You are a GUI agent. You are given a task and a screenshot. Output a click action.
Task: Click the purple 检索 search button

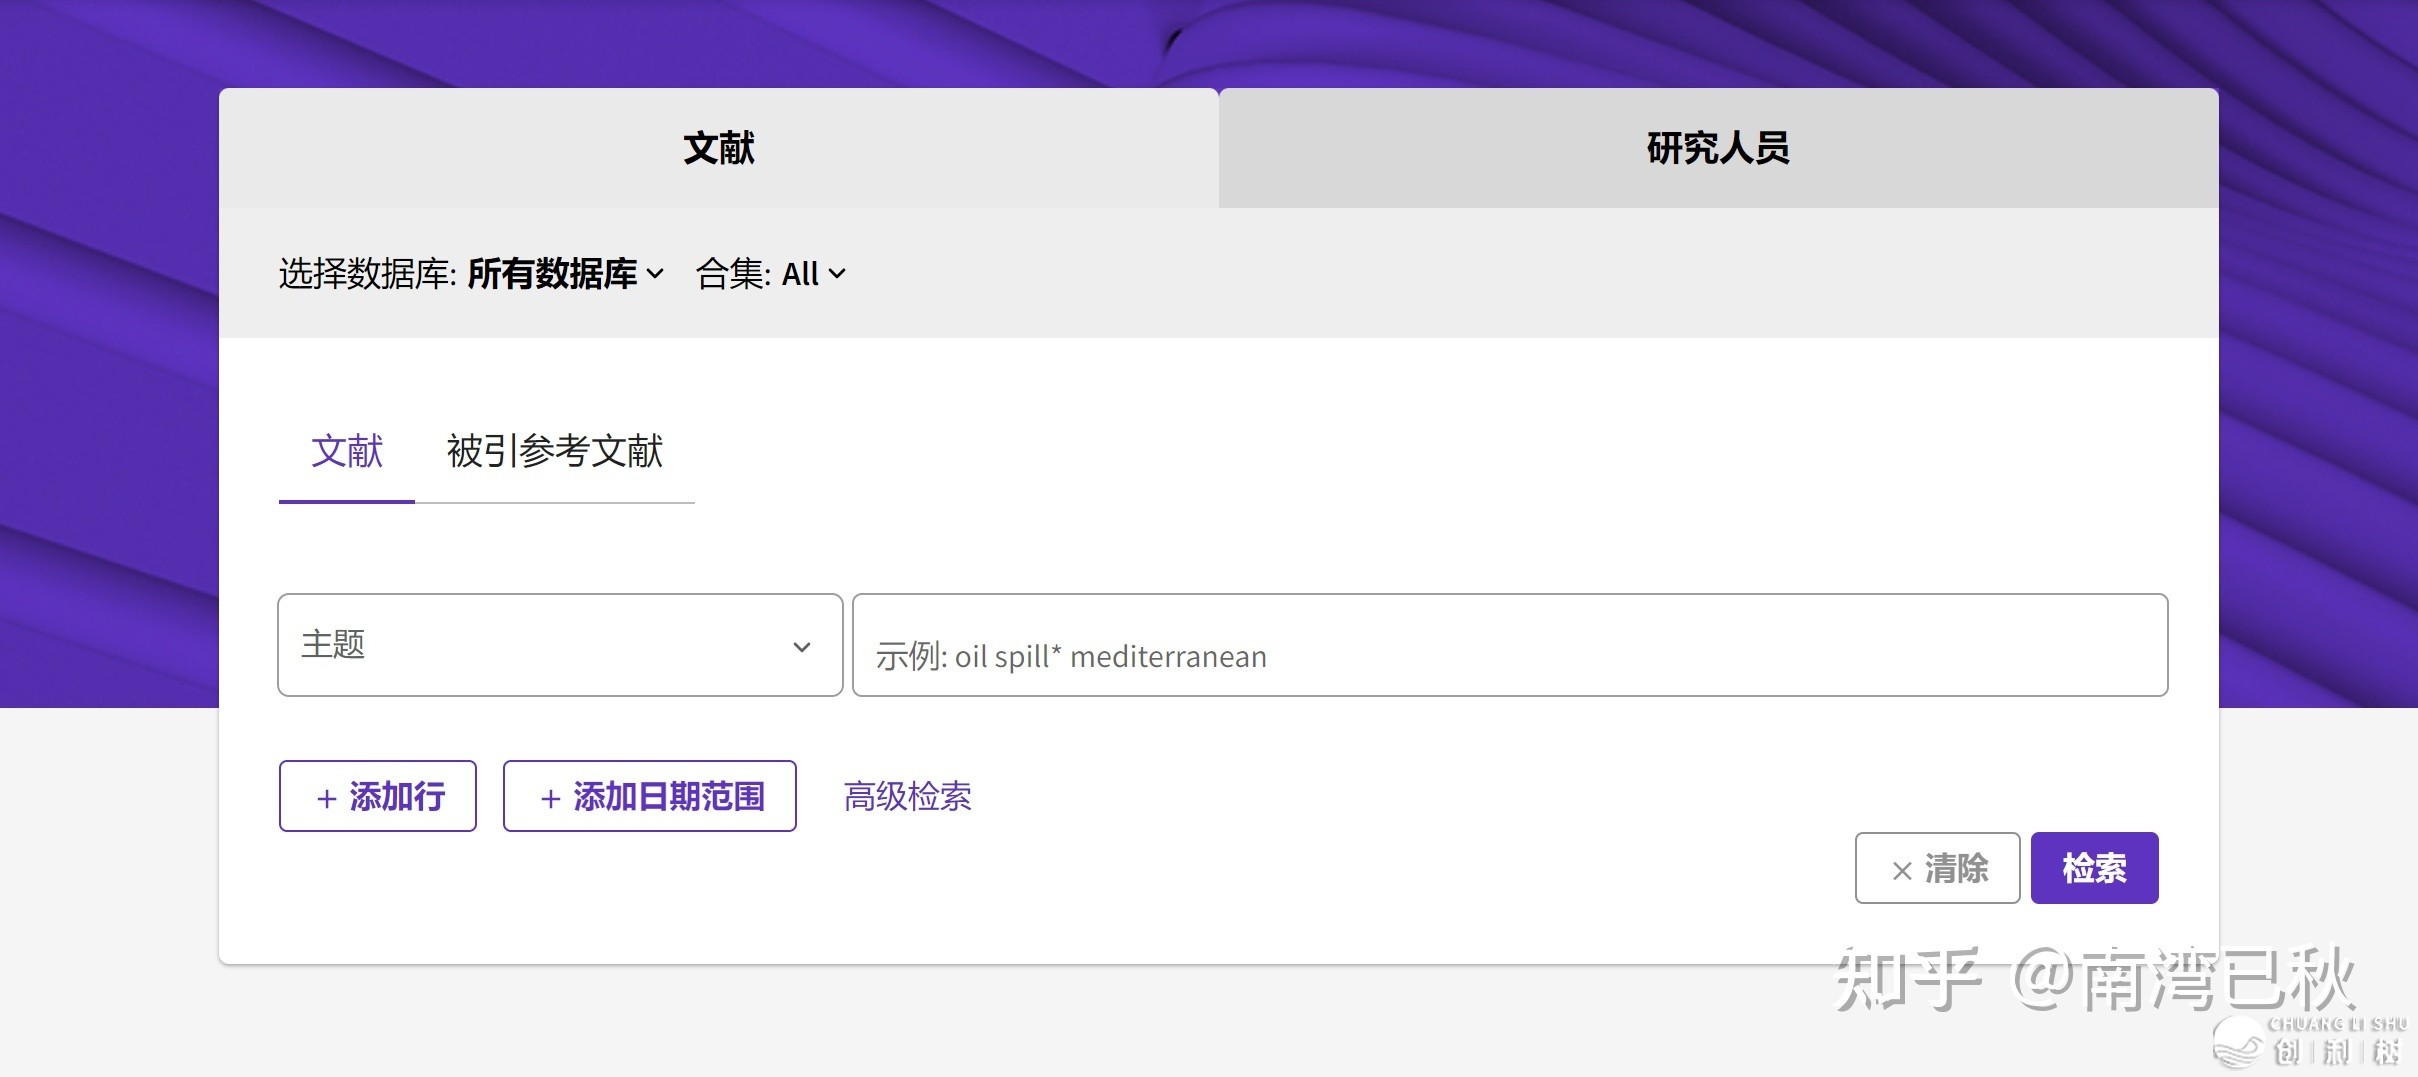tap(2094, 868)
